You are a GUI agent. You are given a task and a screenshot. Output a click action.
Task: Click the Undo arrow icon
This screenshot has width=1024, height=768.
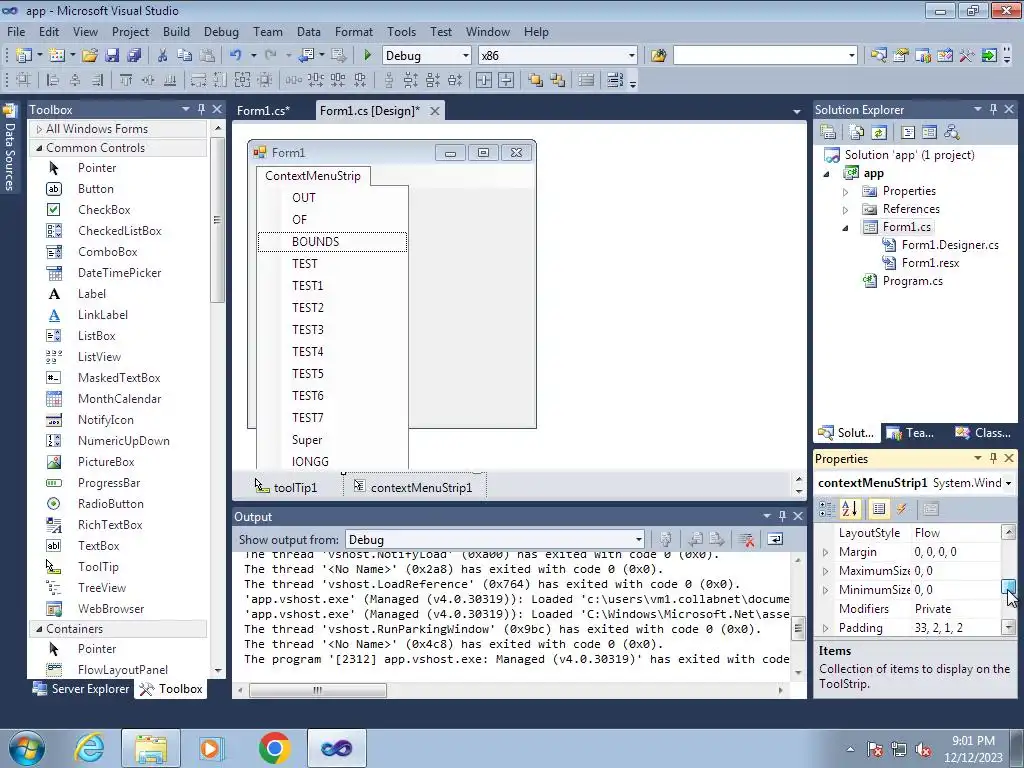click(x=236, y=56)
